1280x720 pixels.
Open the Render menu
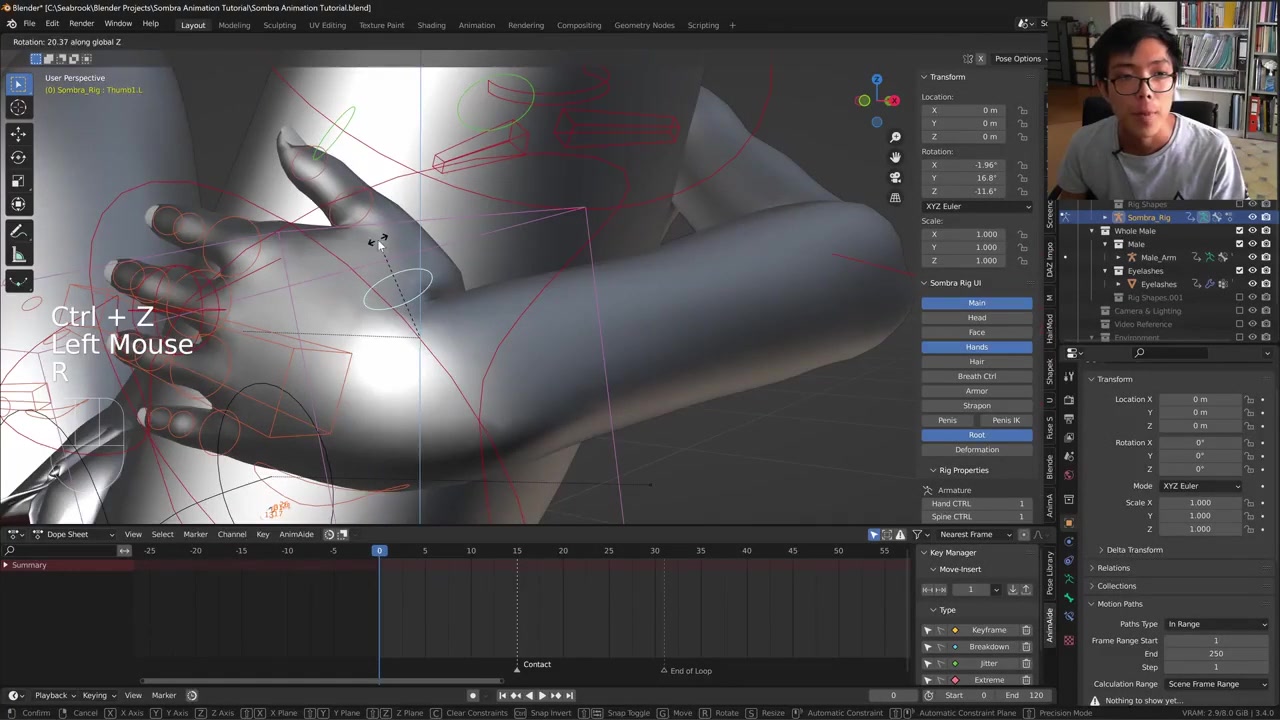81,24
